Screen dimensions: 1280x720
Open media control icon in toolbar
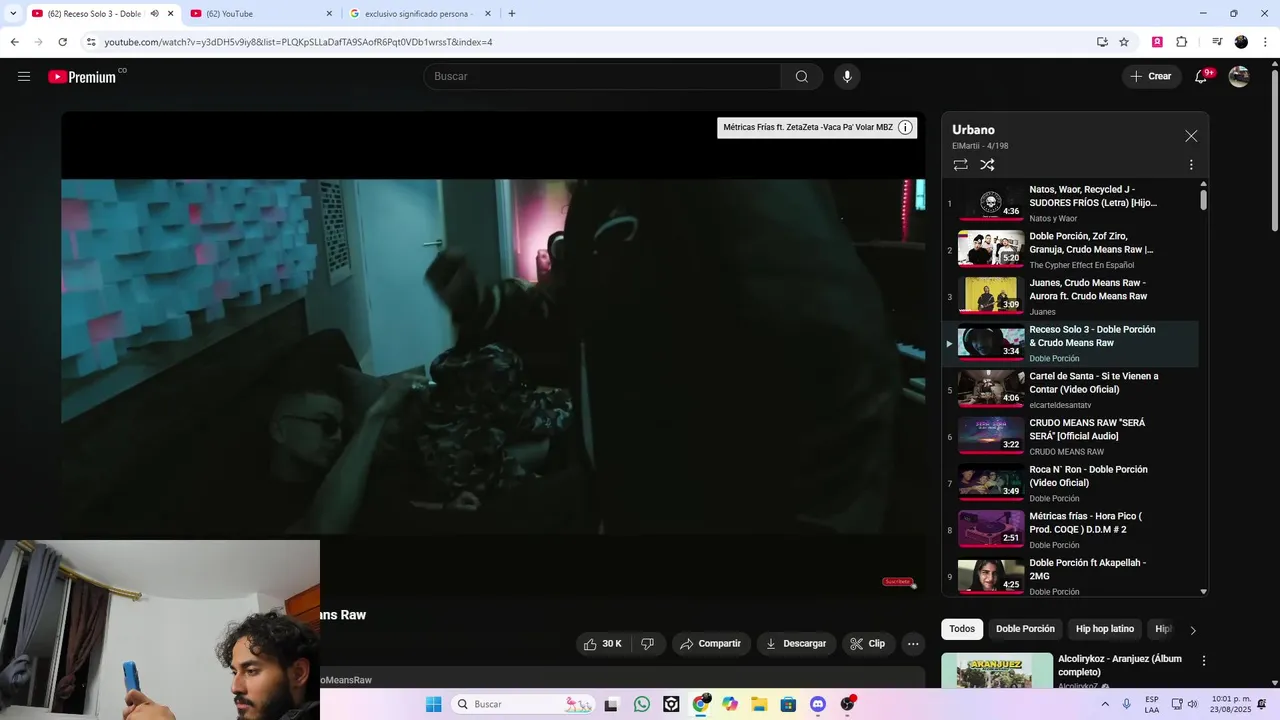point(1217,42)
